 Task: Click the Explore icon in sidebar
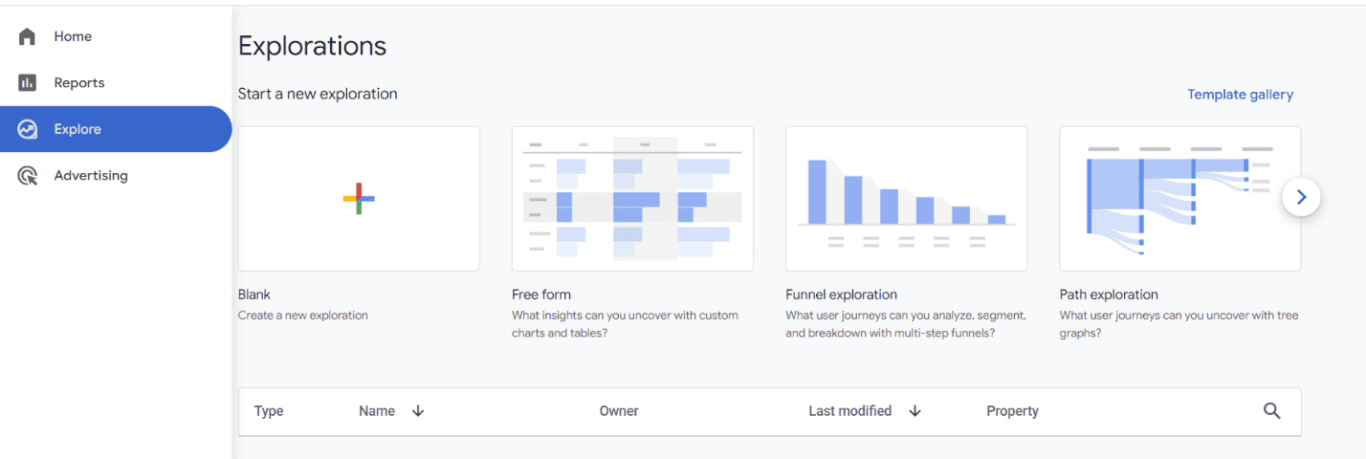pyautogui.click(x=27, y=129)
